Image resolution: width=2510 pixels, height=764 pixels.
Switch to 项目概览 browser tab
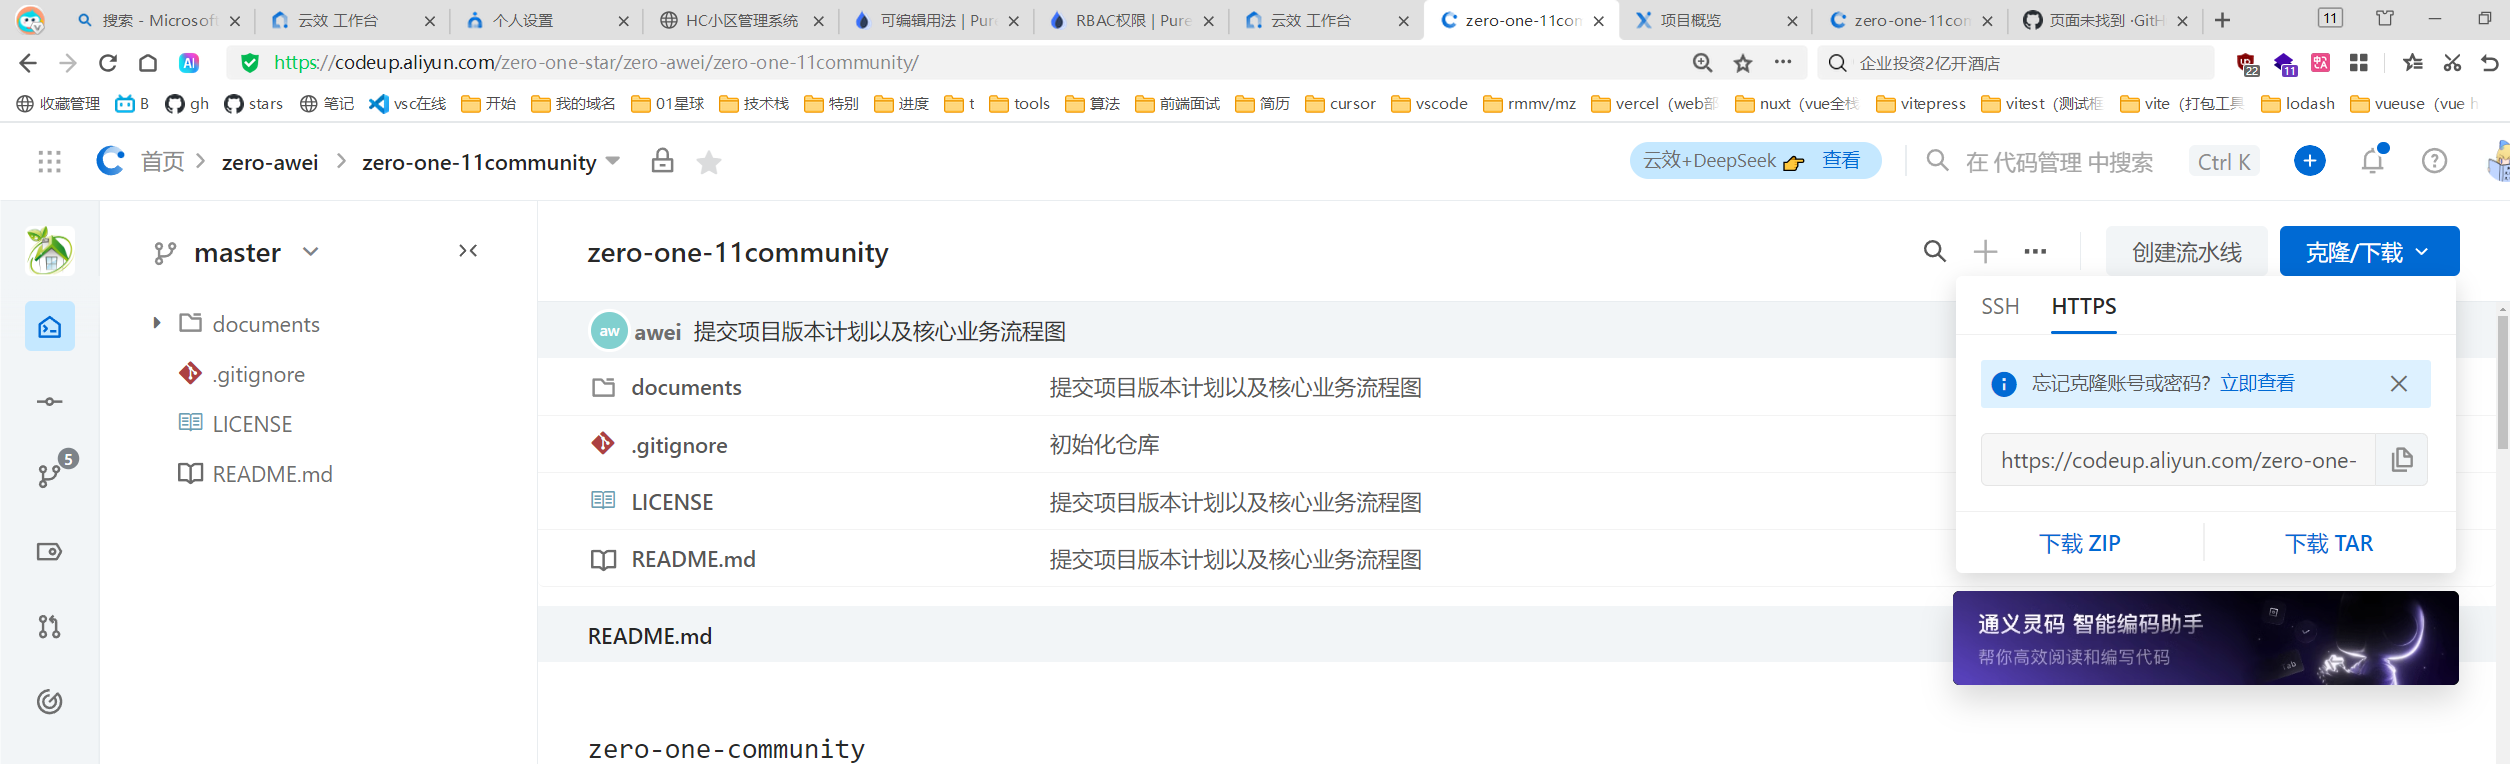1716,20
